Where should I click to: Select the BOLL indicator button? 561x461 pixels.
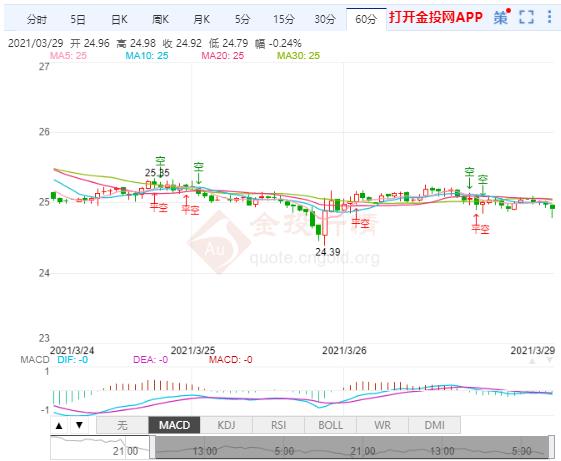tap(330, 426)
